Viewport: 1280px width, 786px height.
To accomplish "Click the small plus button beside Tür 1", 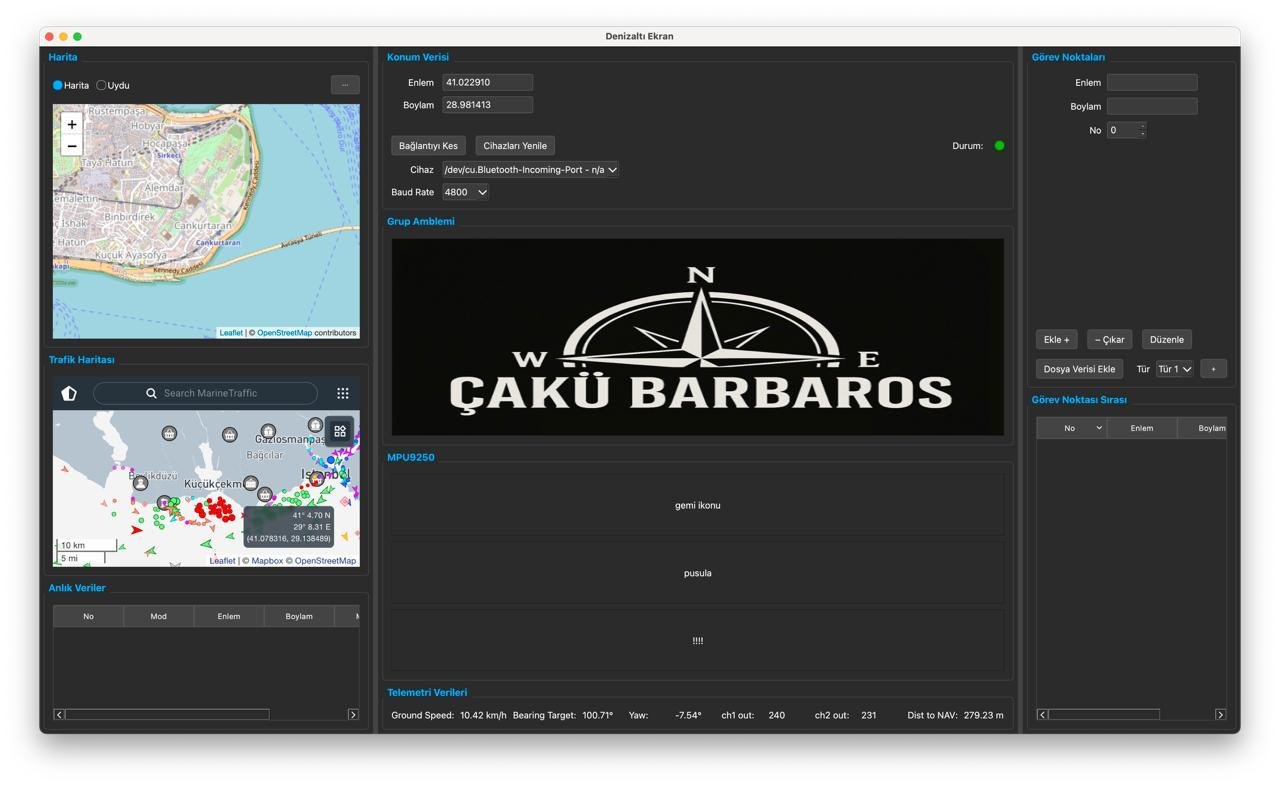I will click(x=1213, y=369).
